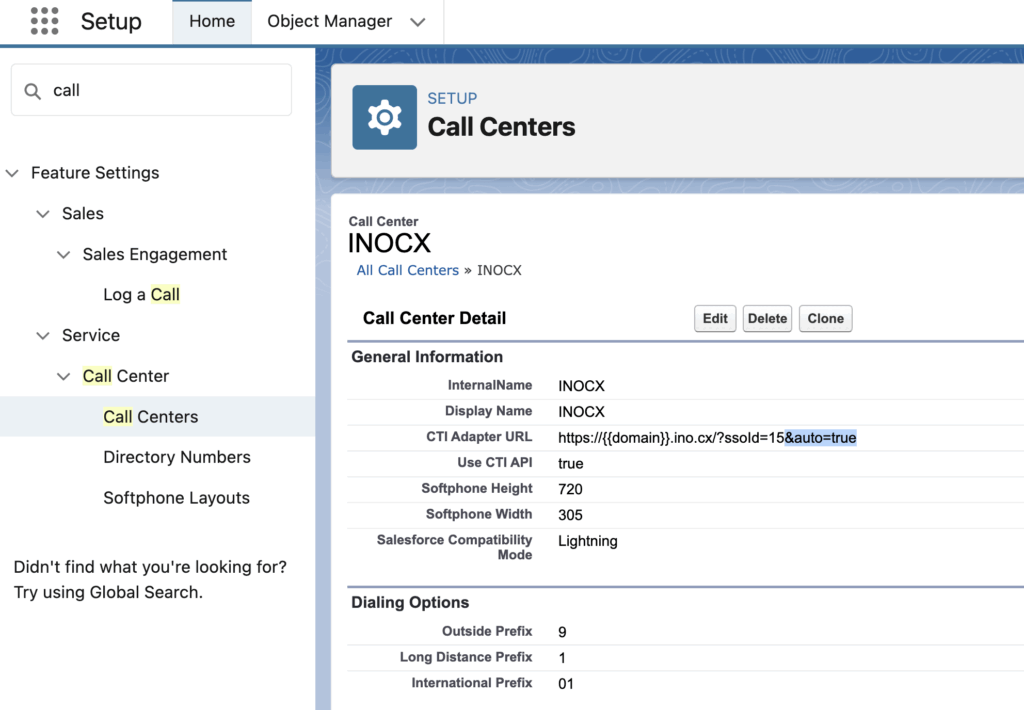Follow the All Call Centers link
1024x710 pixels.
[407, 270]
